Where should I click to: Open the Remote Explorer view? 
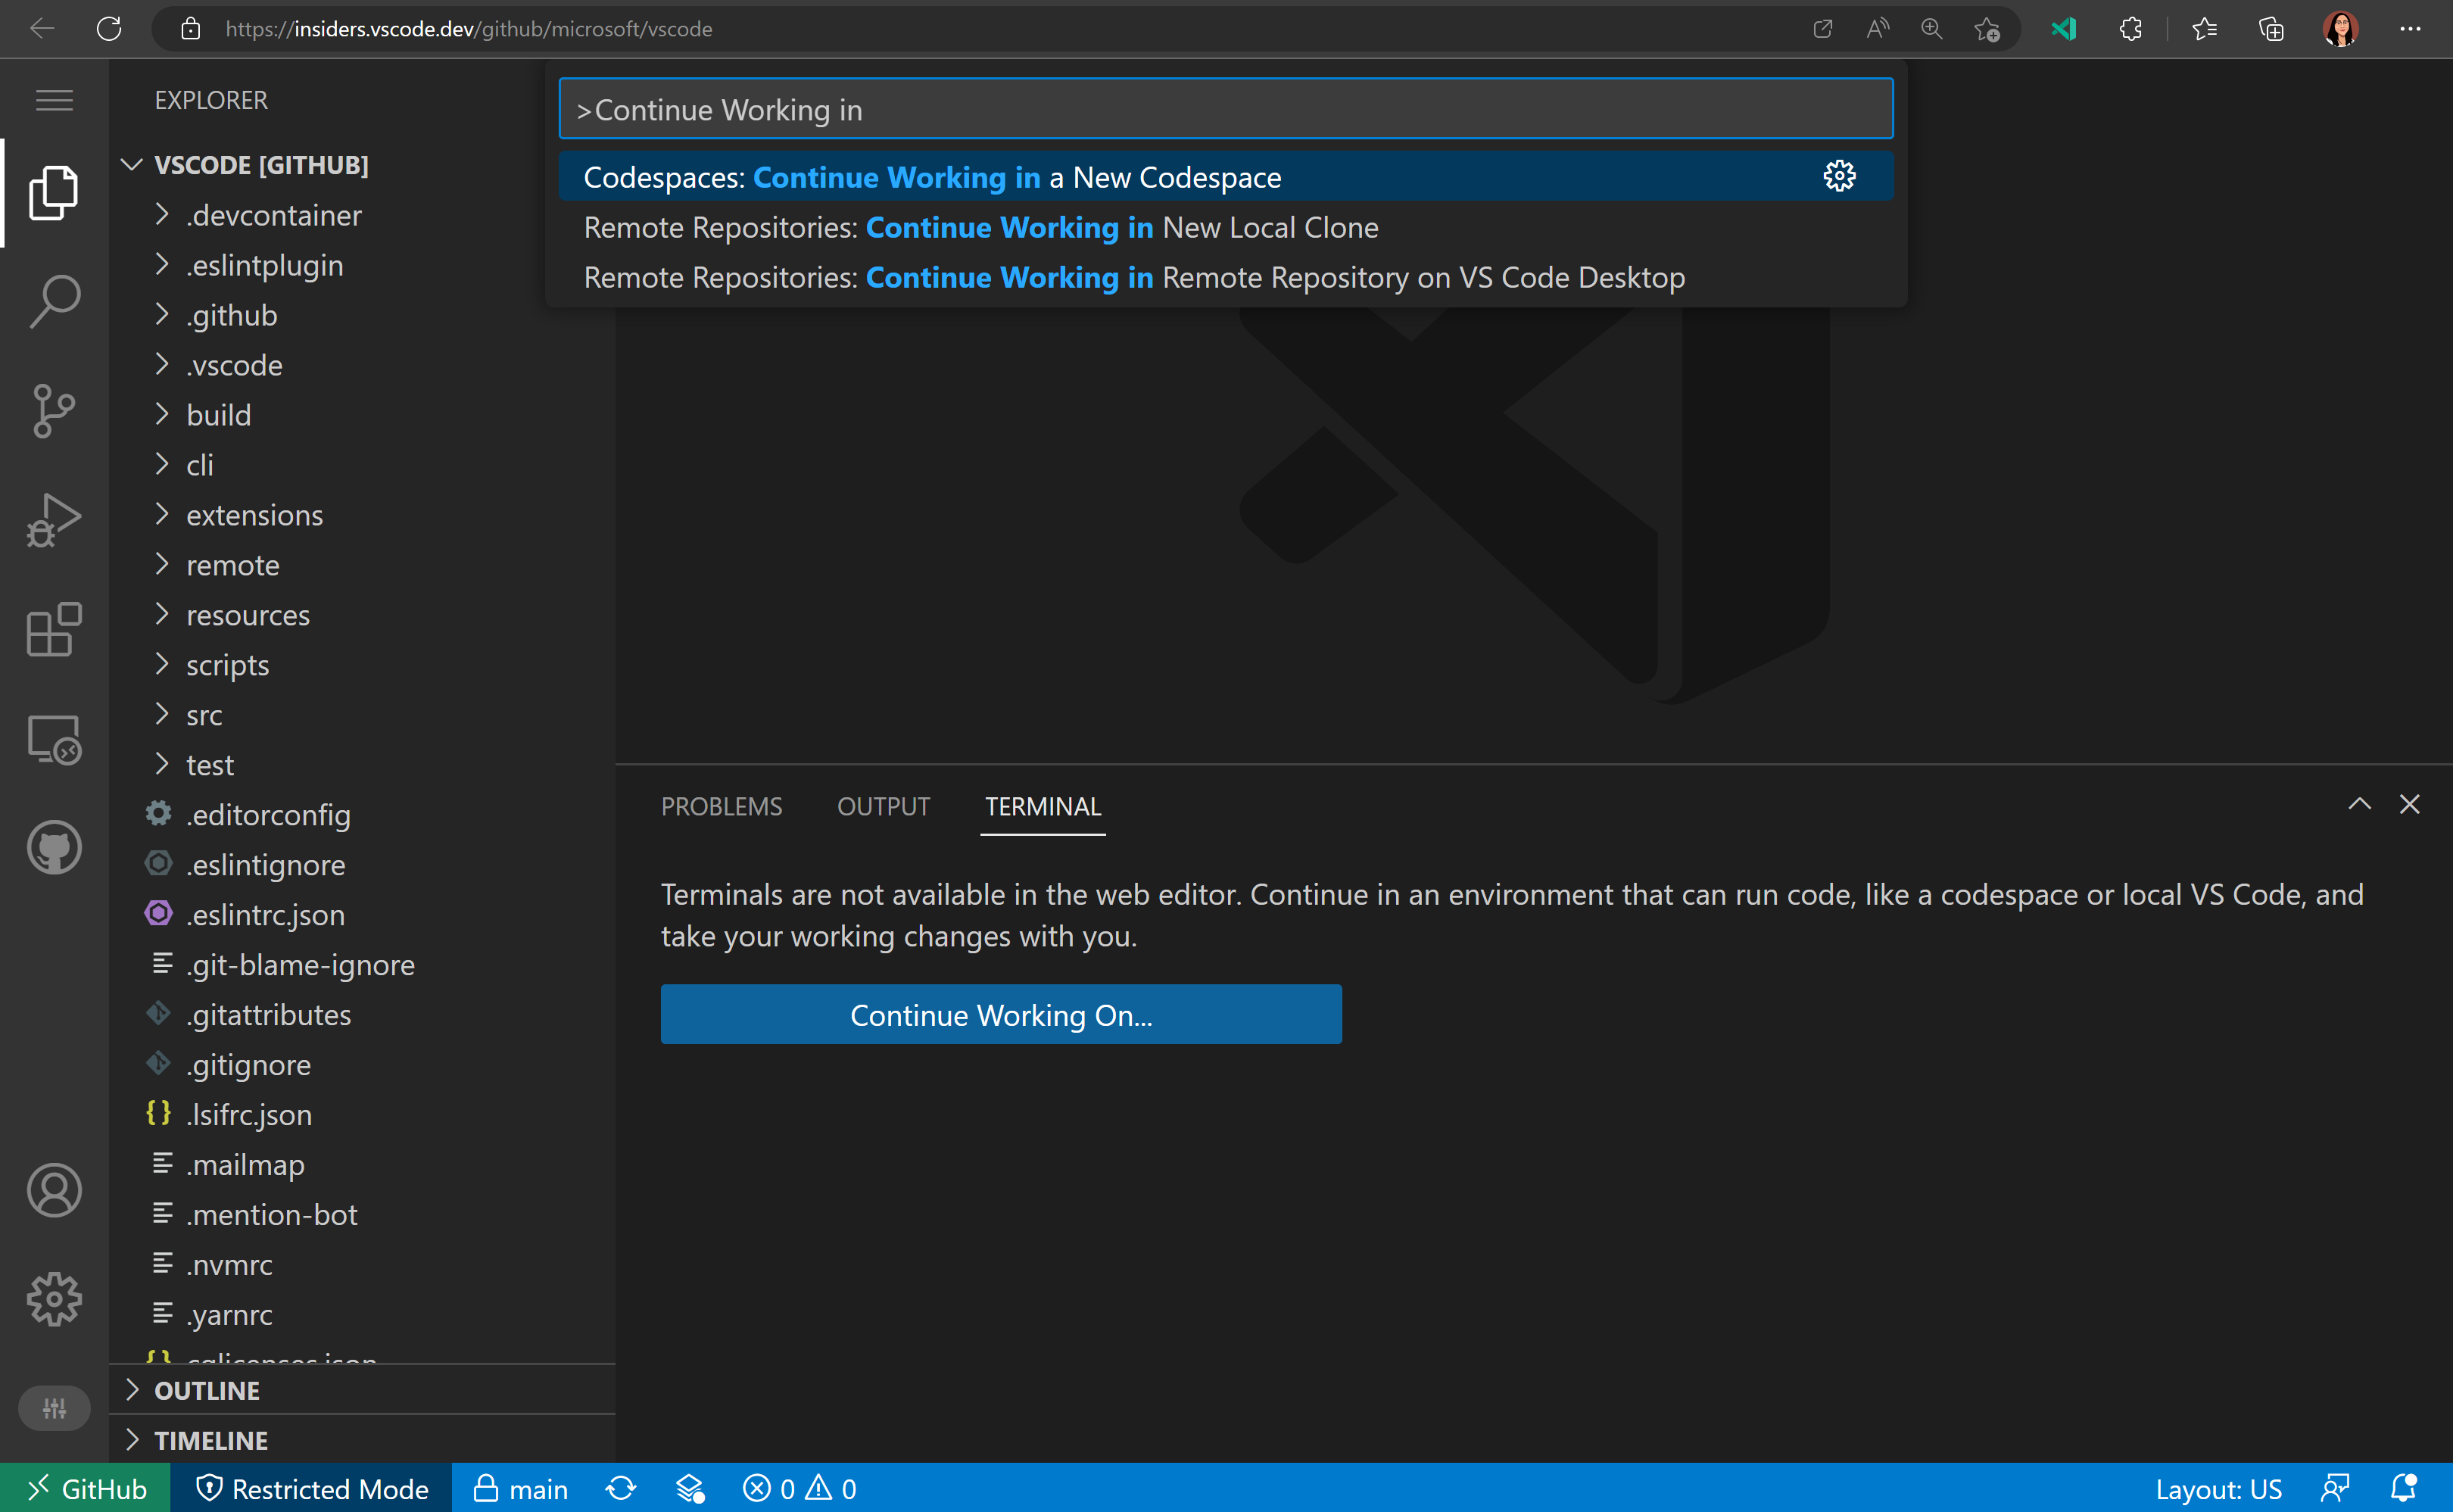[54, 740]
